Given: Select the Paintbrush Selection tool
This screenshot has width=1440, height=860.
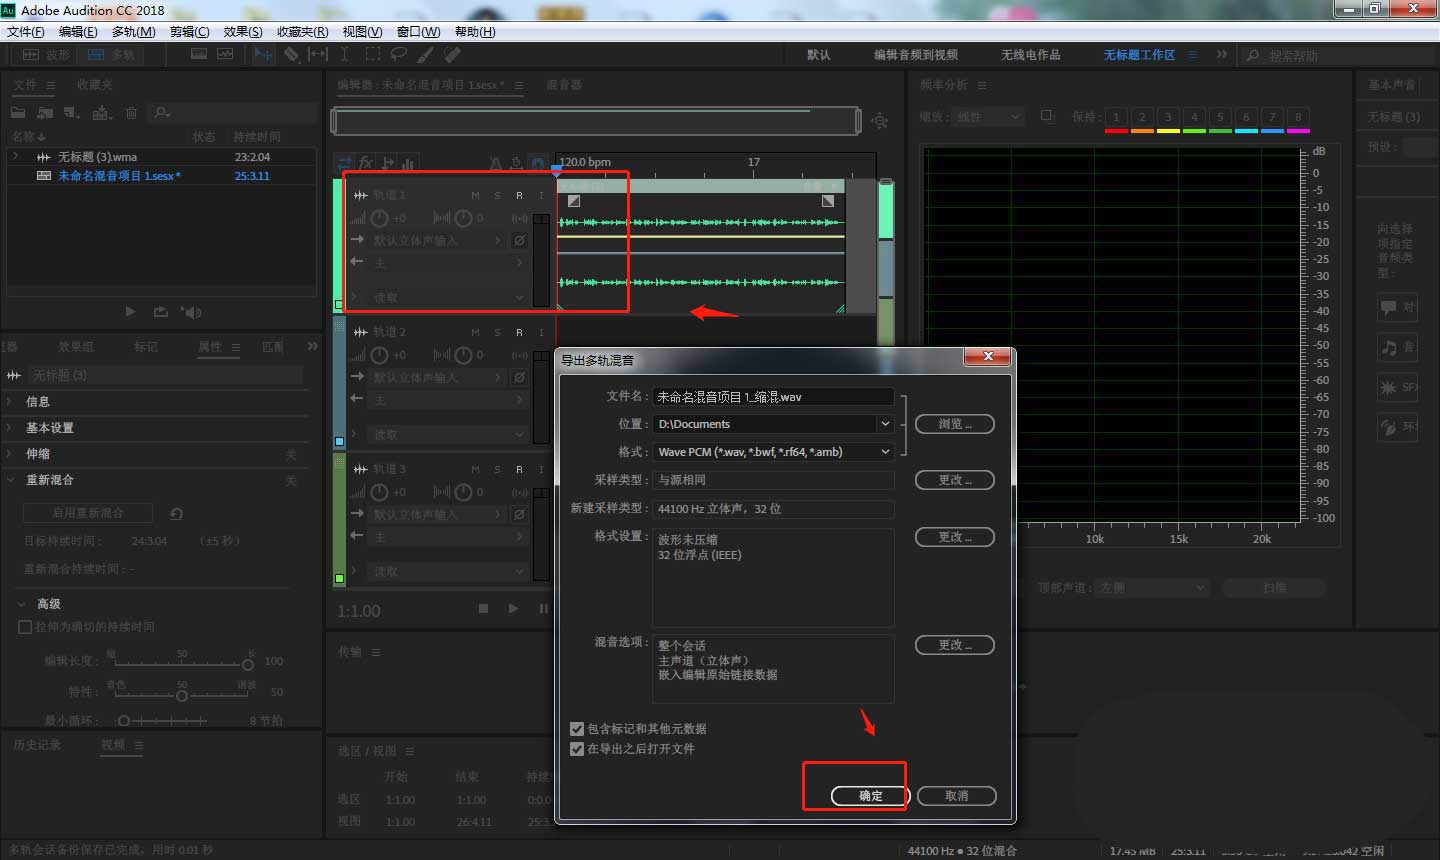Looking at the screenshot, I should [426, 54].
